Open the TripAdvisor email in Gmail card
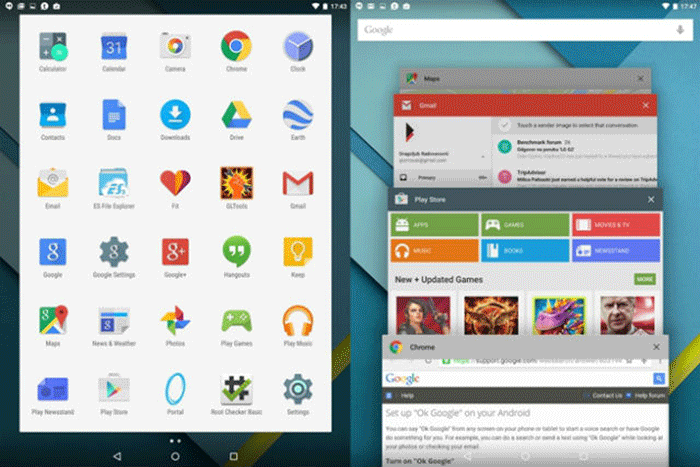The height and width of the screenshot is (467, 700). click(576, 176)
